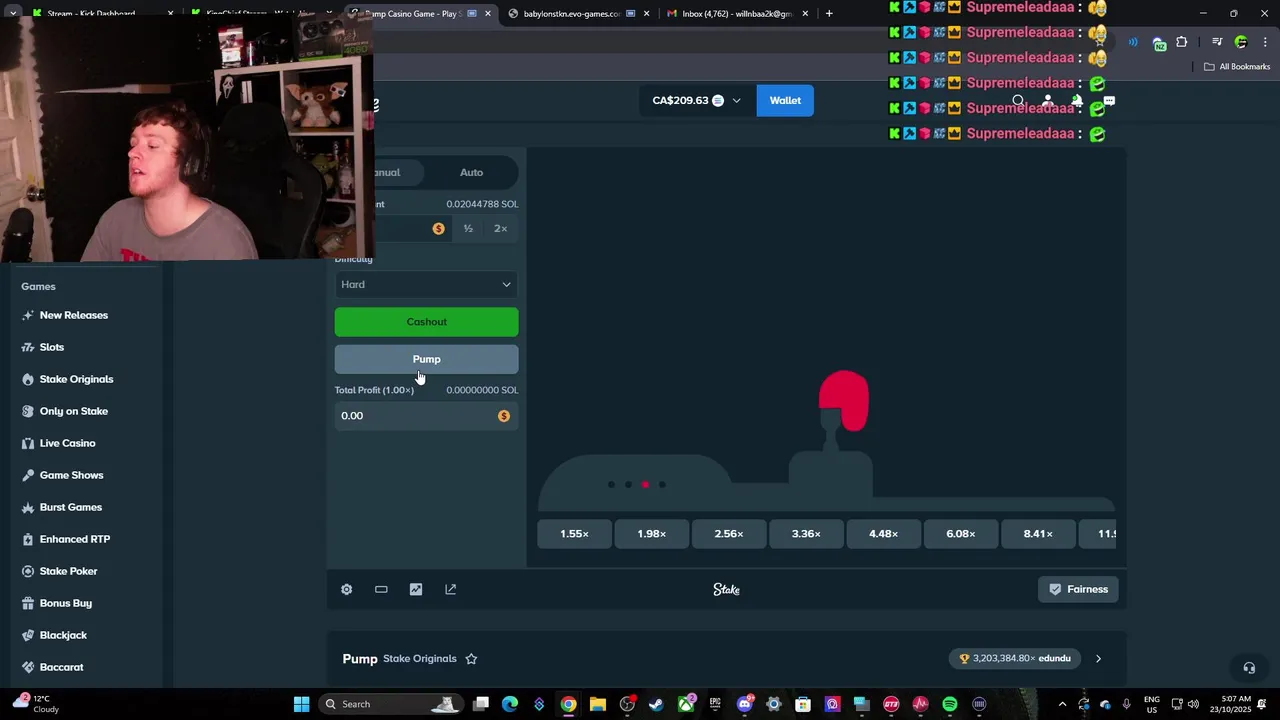Screen dimensions: 1280x720
Task: Open Epic Games launcher in taskbar
Action: point(715,704)
